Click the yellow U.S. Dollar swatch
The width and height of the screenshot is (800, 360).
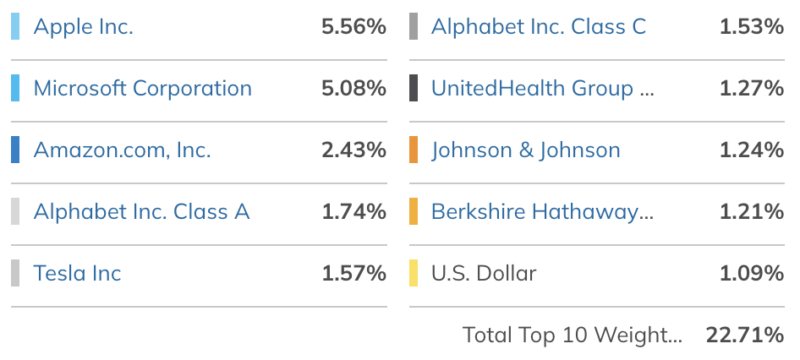point(413,273)
